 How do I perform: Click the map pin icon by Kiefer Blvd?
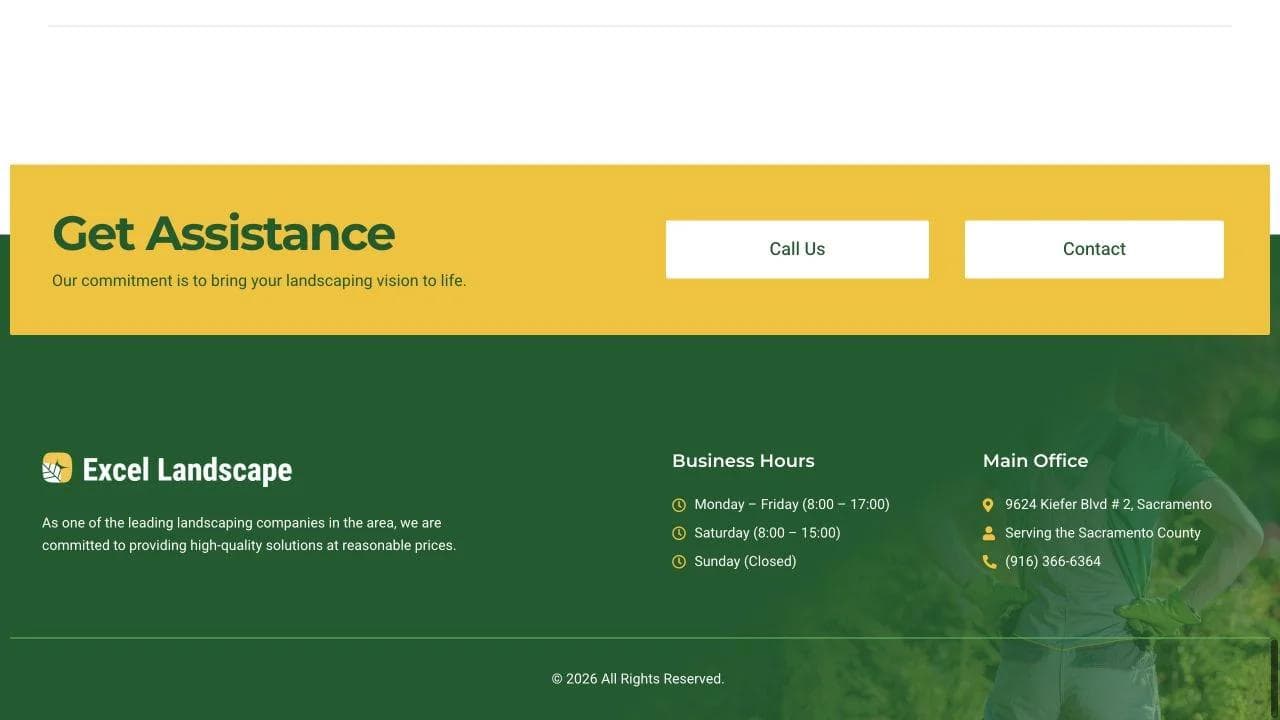[989, 505]
